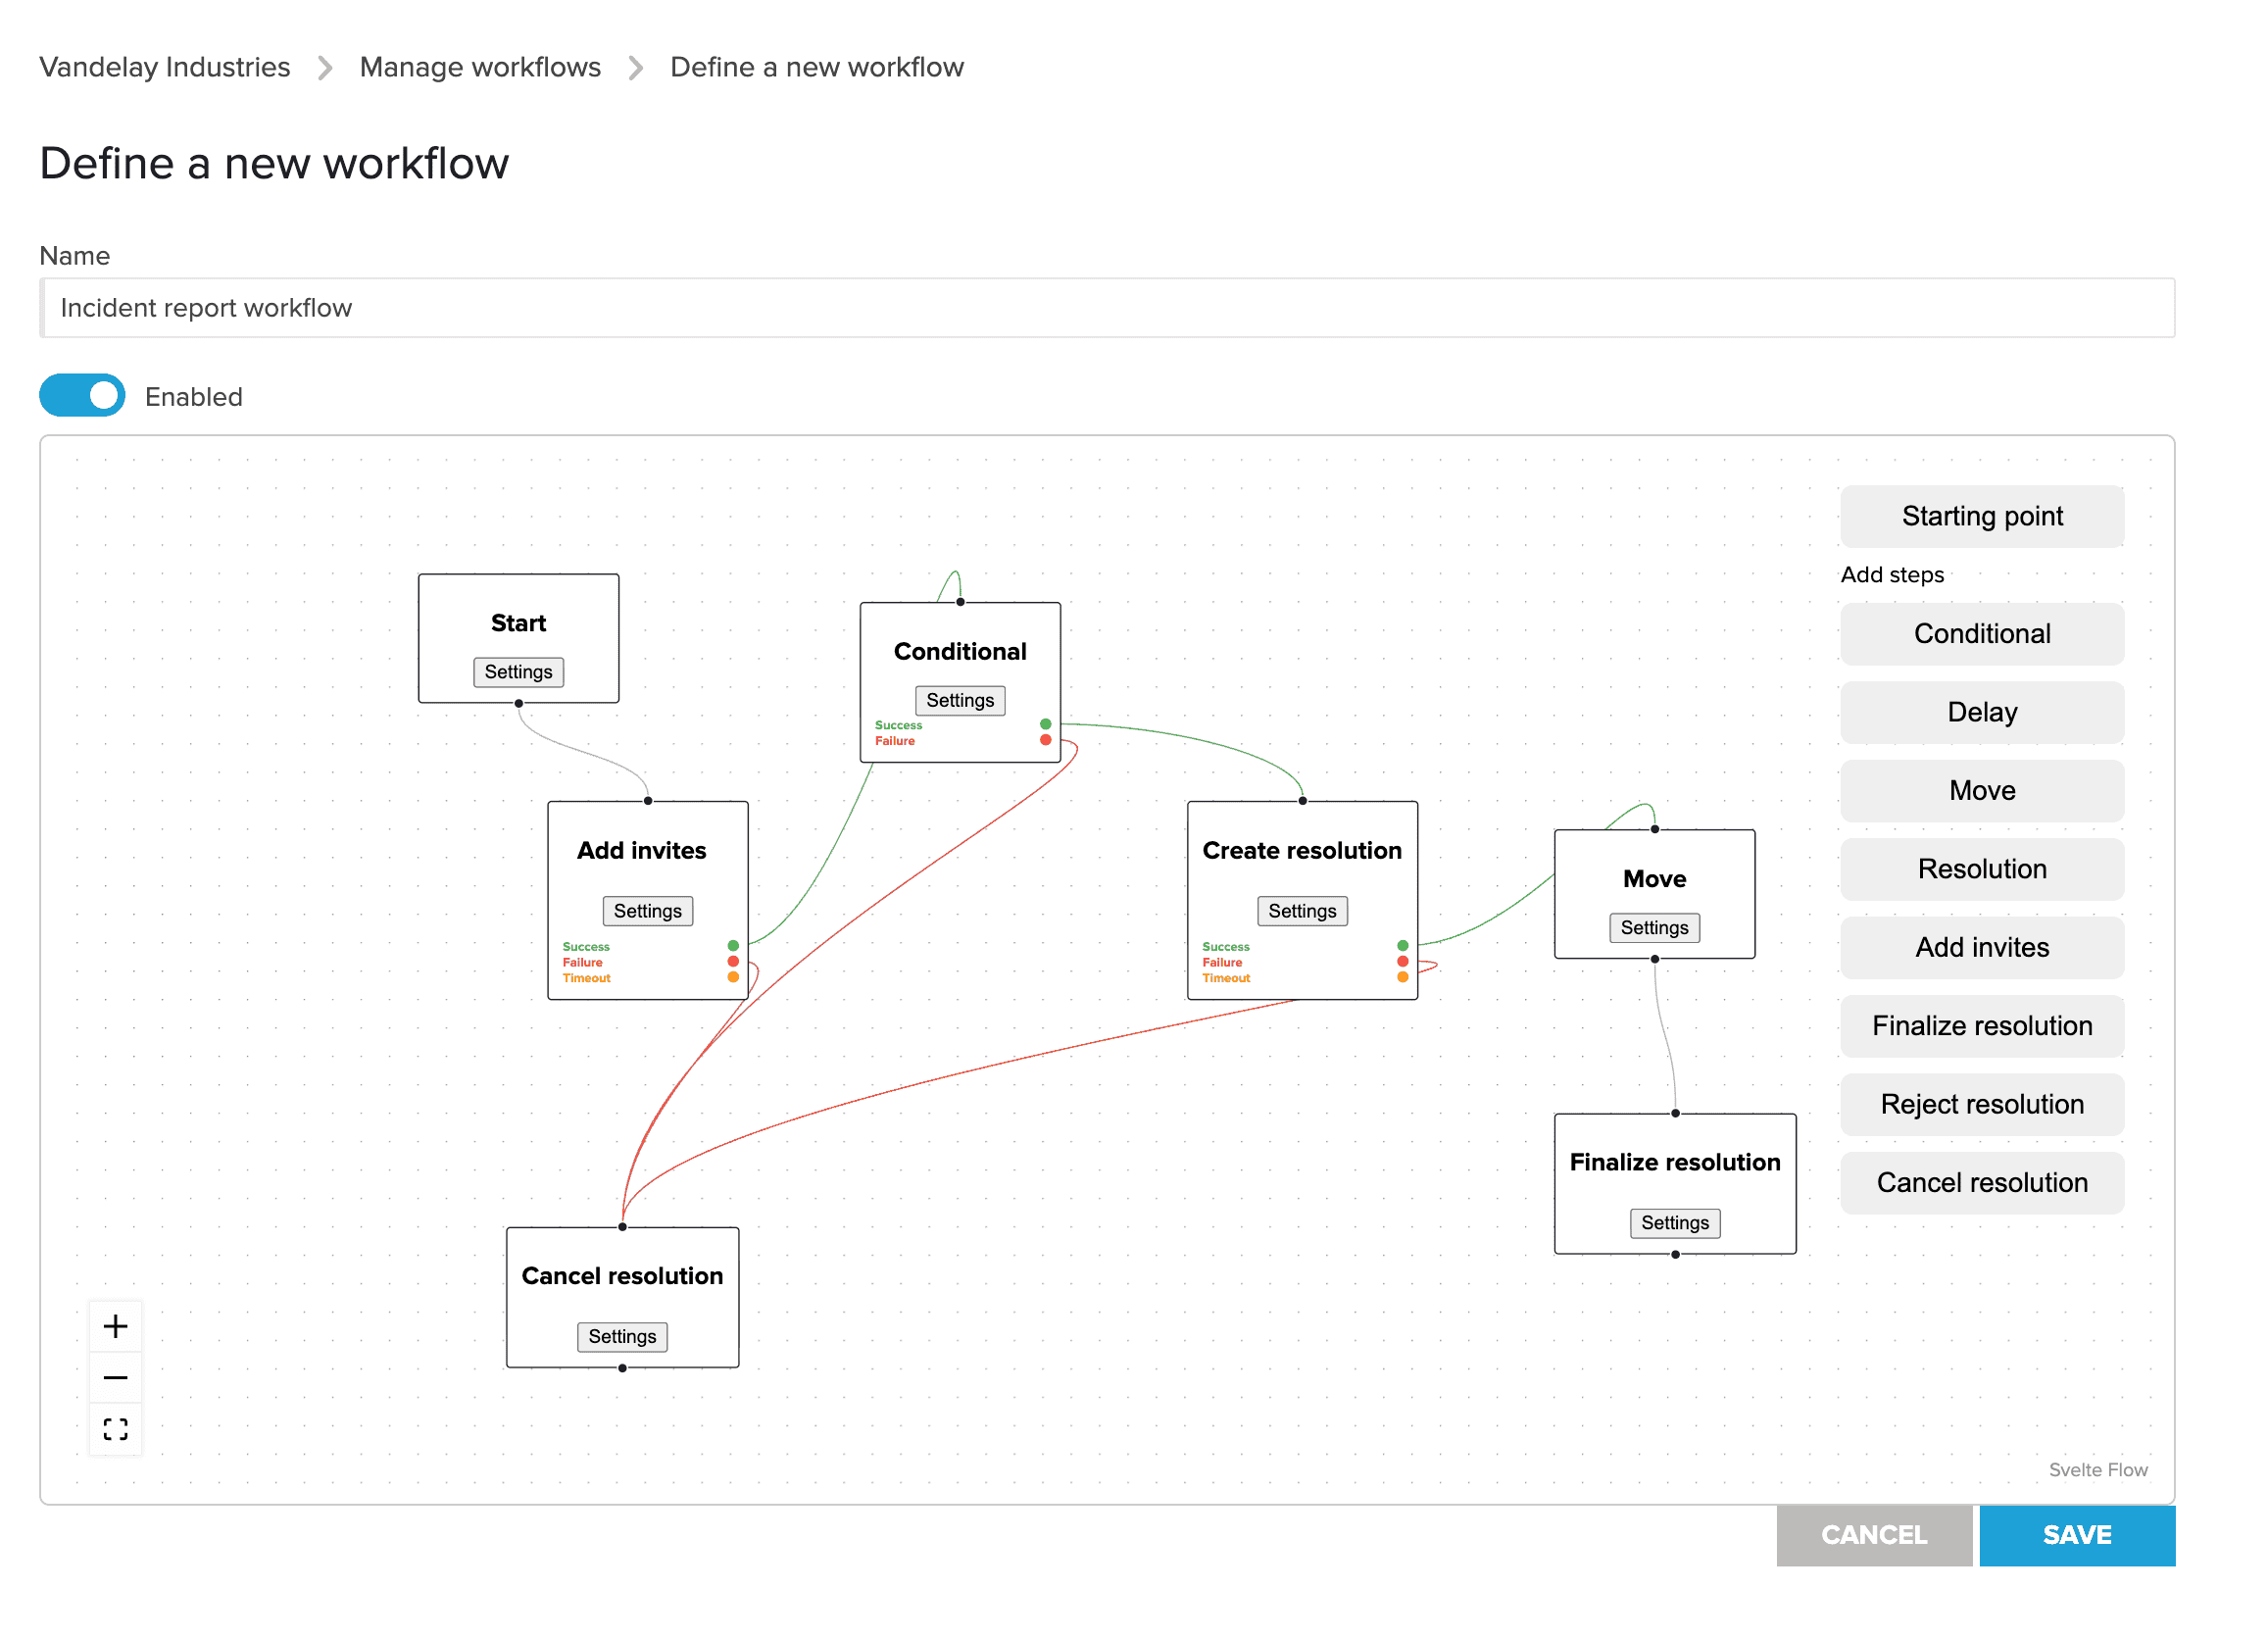This screenshot has width=2268, height=1639.
Task: Cancel editing the workflow
Action: (x=1874, y=1535)
